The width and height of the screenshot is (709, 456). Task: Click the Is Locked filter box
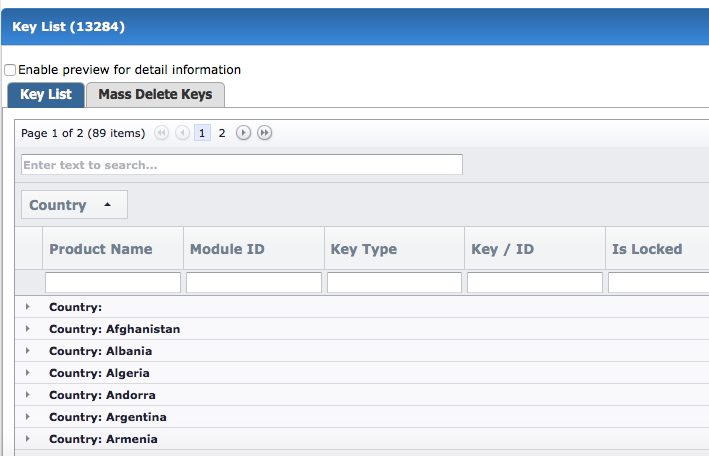point(659,282)
